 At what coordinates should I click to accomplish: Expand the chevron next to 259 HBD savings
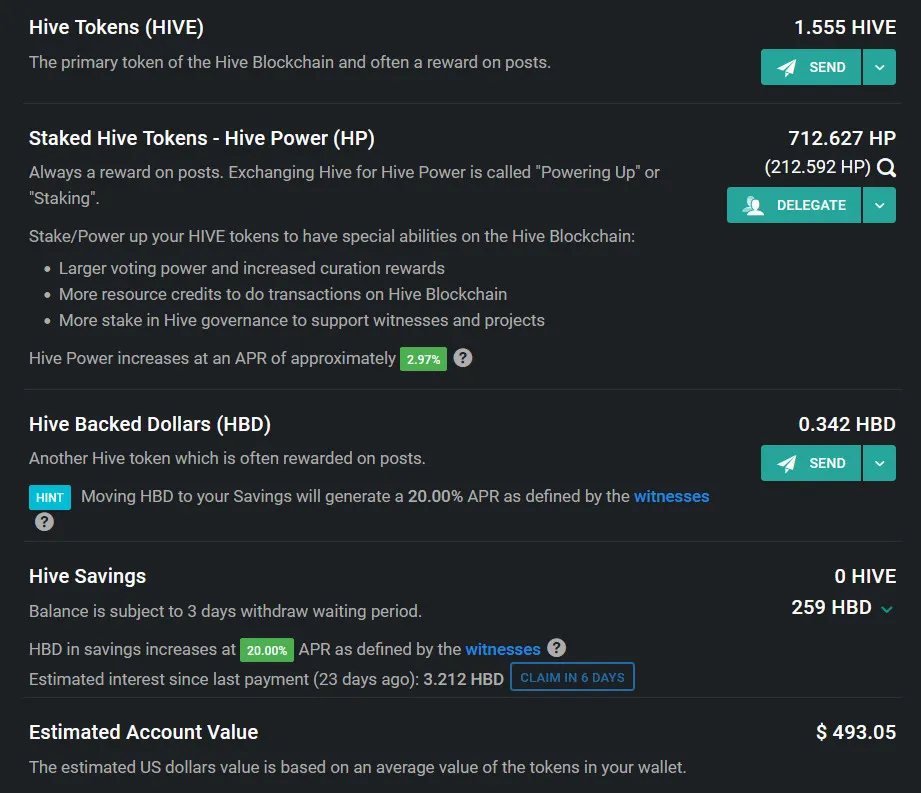[x=887, y=609]
